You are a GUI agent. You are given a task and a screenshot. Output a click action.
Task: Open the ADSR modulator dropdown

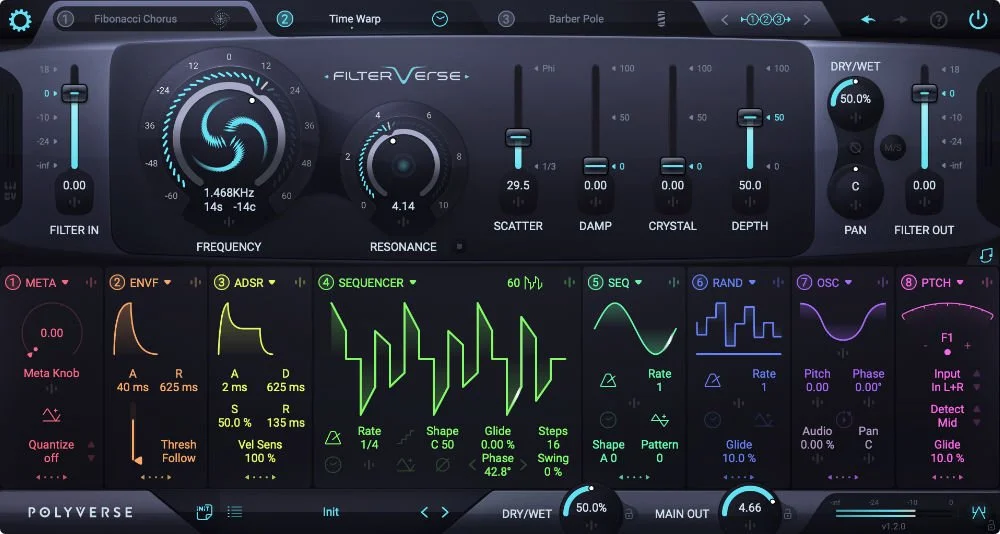[272, 283]
